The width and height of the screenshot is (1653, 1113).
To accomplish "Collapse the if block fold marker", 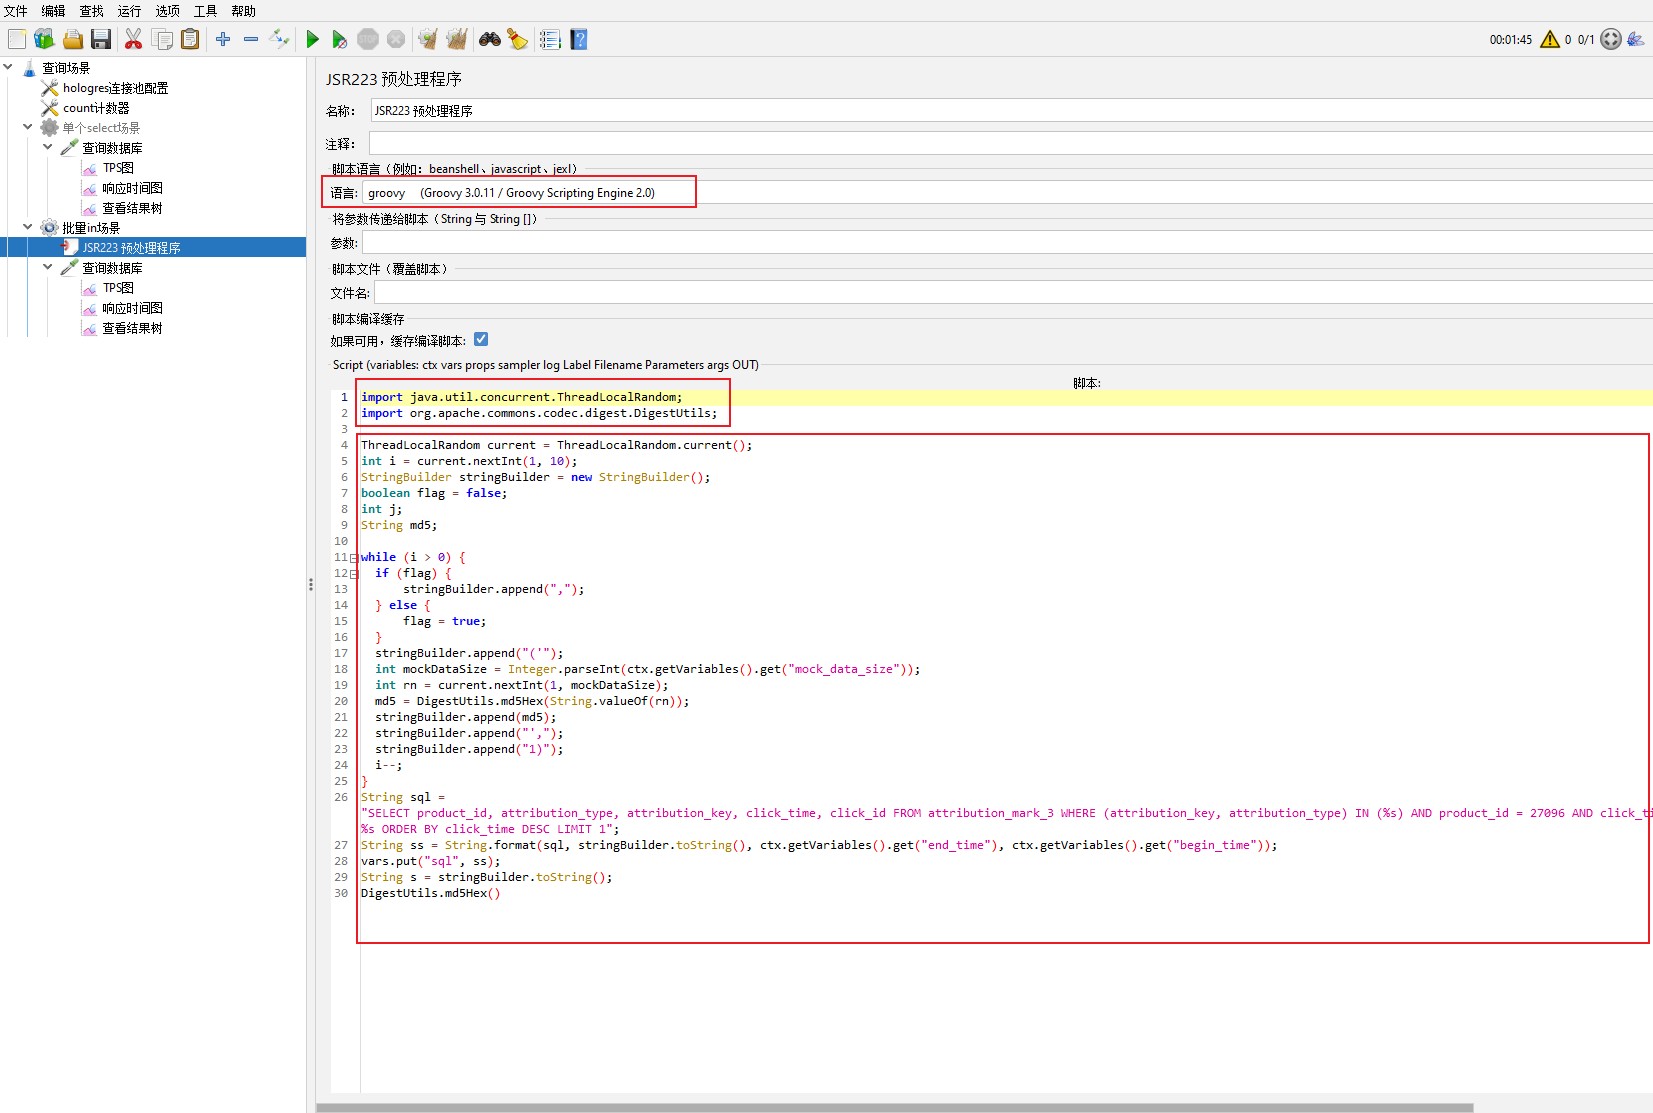I will click(x=354, y=574).
